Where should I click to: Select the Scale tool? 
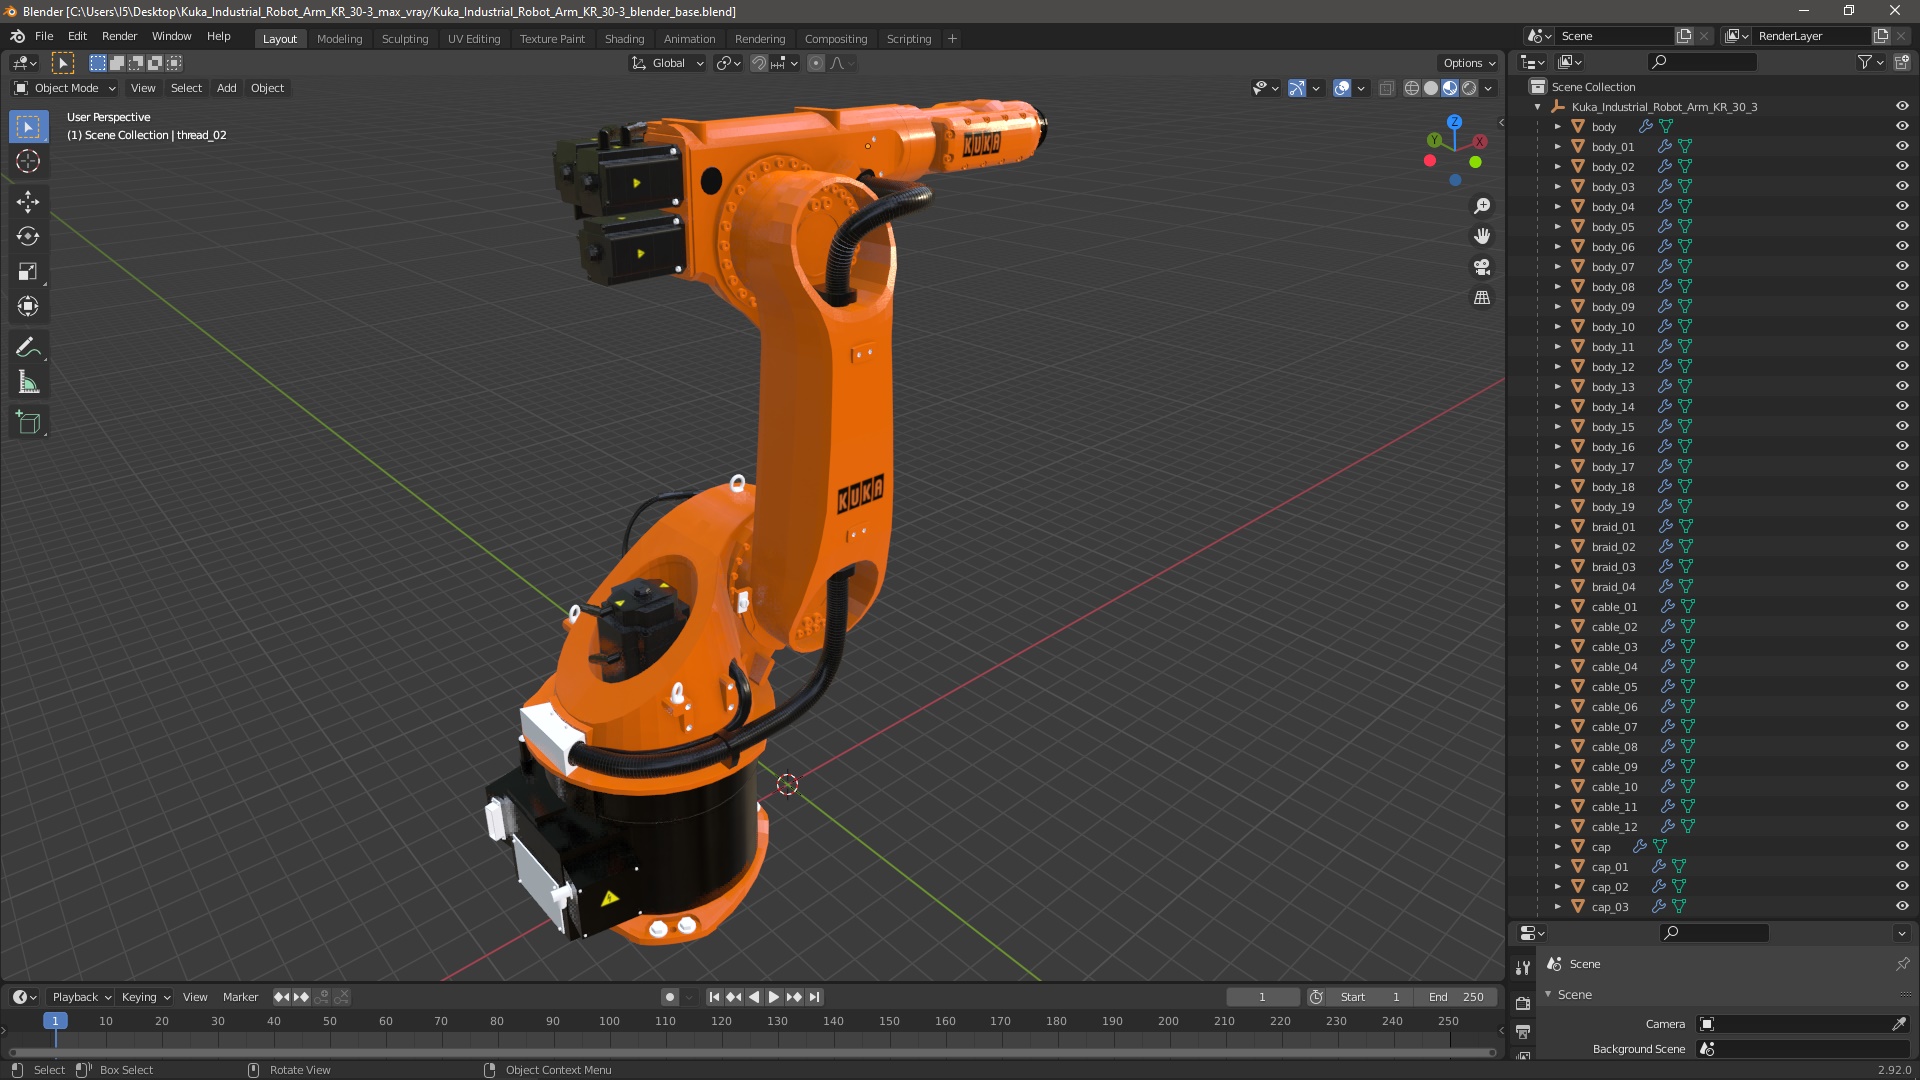28,272
